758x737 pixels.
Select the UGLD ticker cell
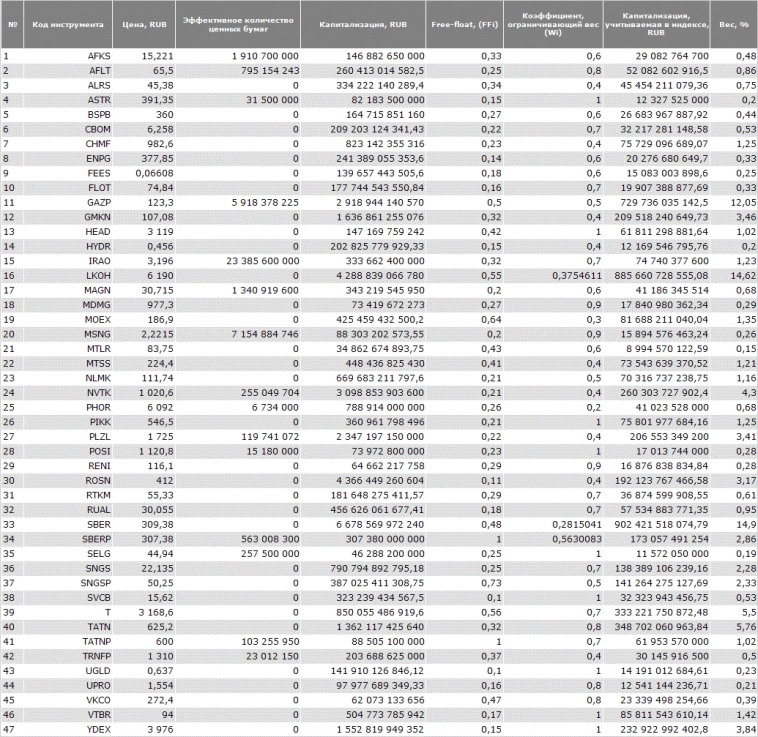pos(68,671)
